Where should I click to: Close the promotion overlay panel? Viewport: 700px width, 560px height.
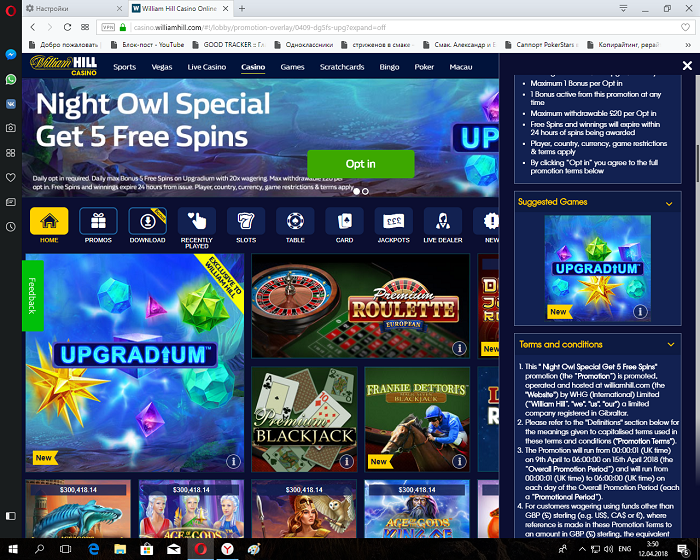click(x=687, y=66)
